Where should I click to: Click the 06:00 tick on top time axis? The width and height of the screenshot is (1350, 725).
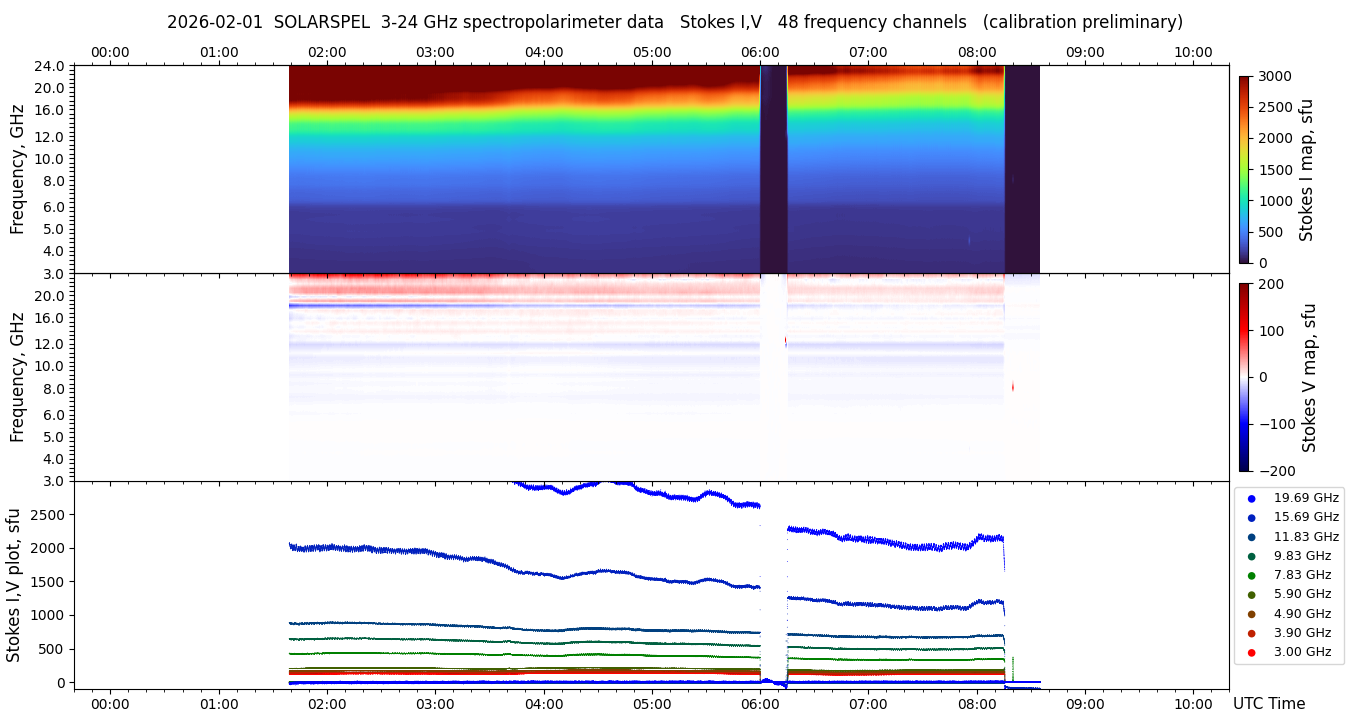pos(760,52)
